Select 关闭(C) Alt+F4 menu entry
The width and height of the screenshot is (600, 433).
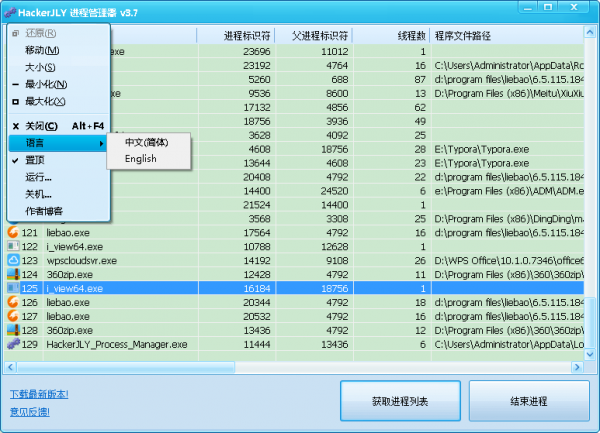[x=59, y=126]
